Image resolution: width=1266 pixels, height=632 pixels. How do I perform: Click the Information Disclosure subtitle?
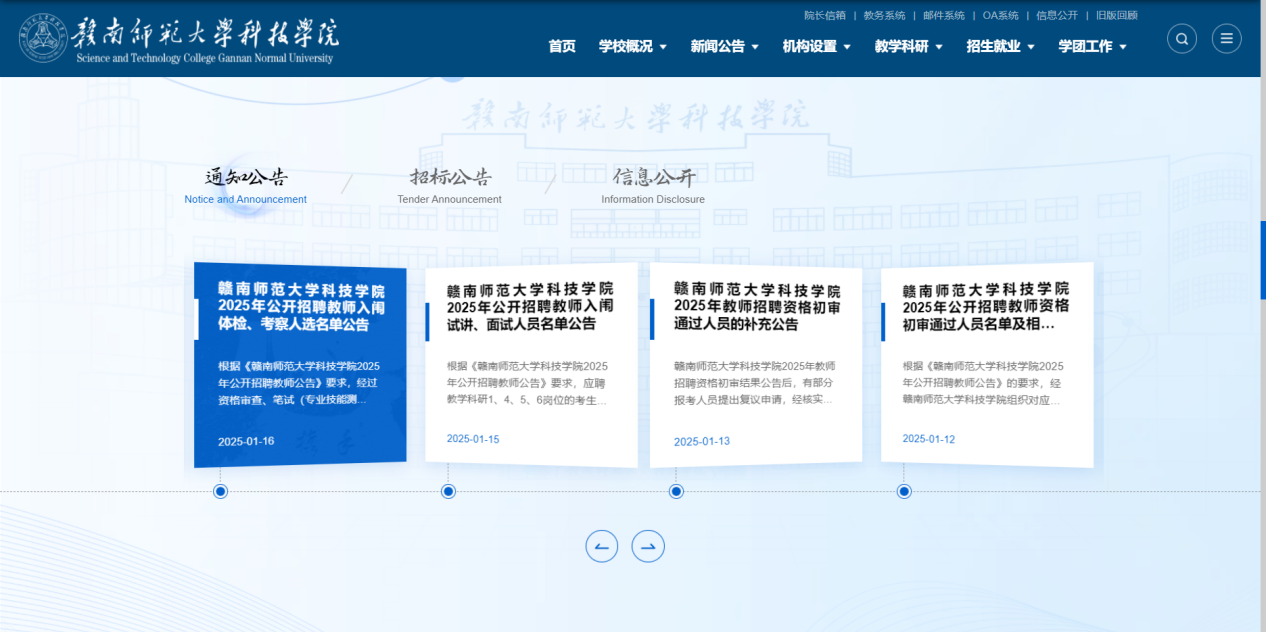point(653,199)
